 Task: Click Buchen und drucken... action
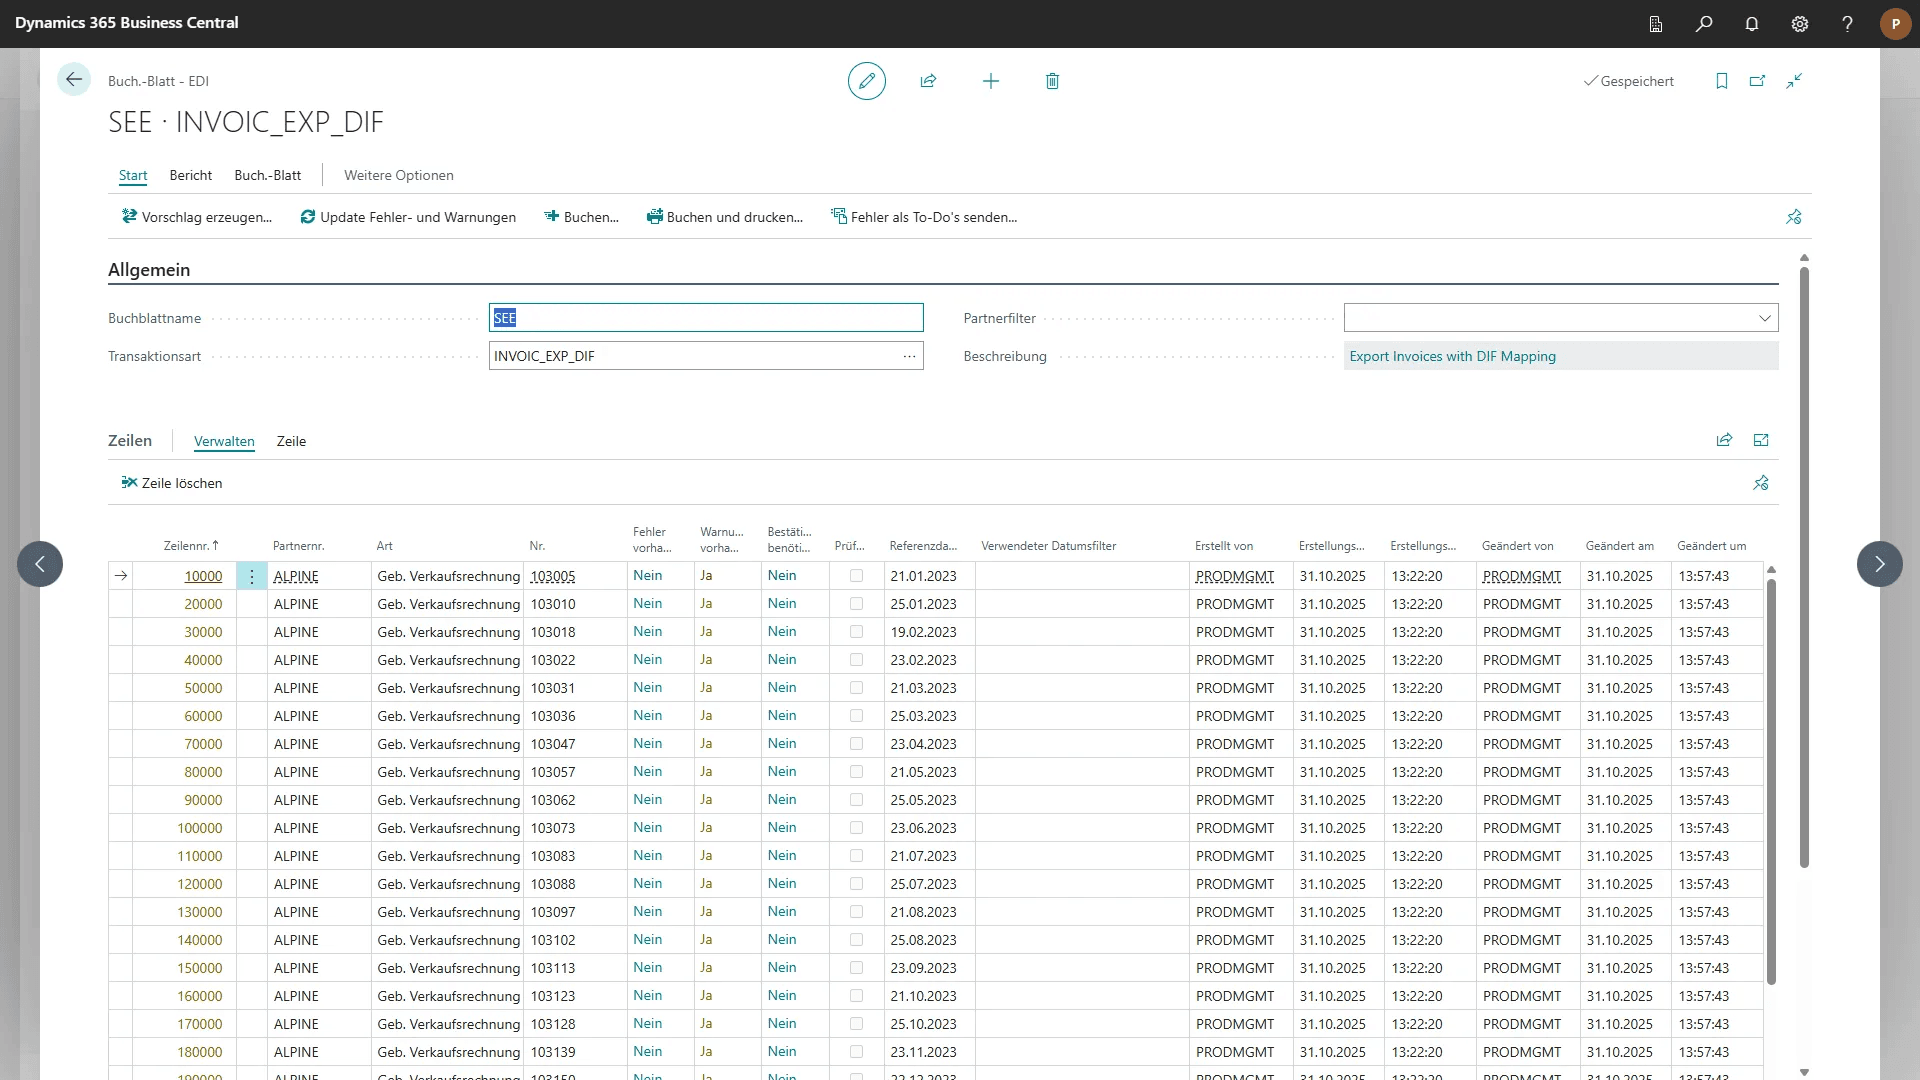pyautogui.click(x=725, y=217)
